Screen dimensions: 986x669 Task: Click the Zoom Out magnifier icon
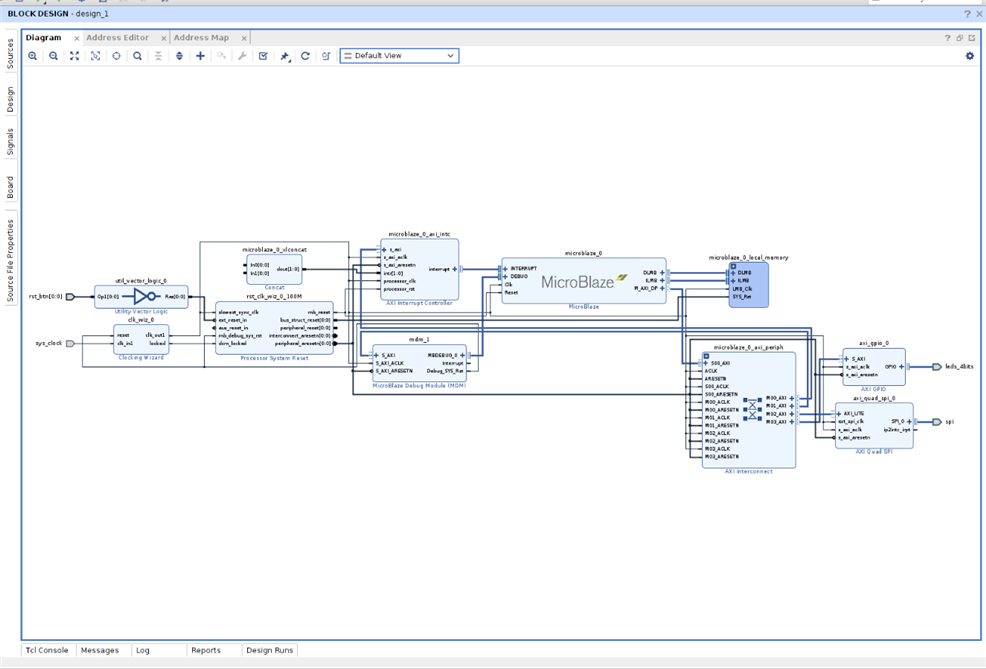coord(54,56)
